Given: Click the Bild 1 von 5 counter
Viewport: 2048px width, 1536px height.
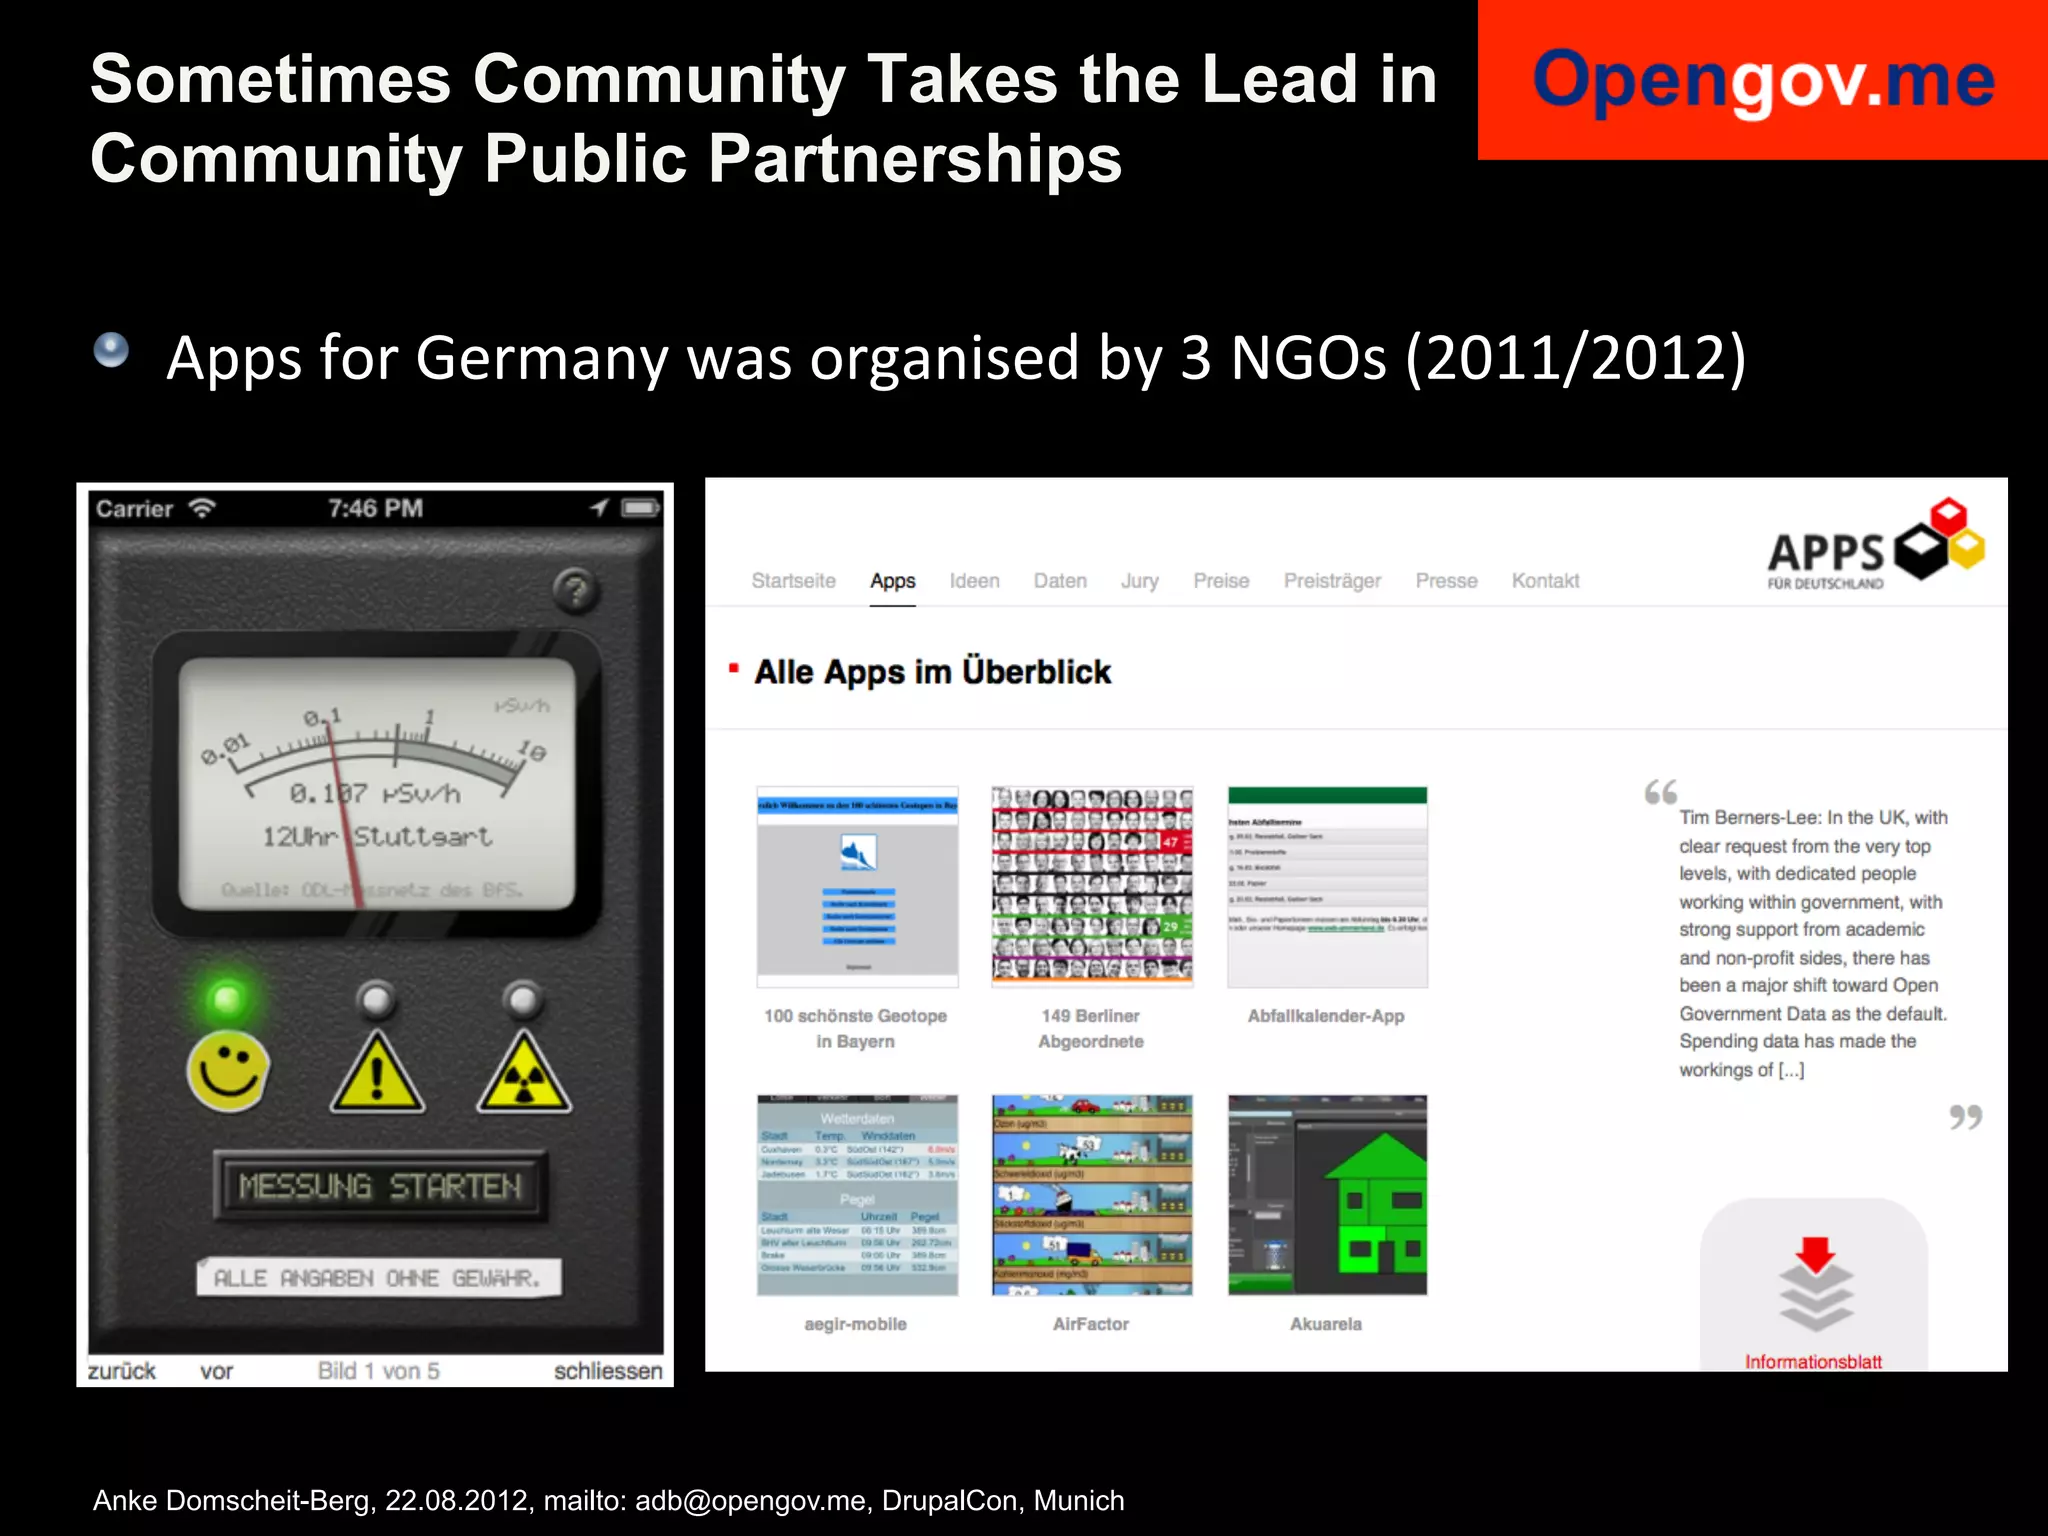Looking at the screenshot, I should [x=378, y=1371].
